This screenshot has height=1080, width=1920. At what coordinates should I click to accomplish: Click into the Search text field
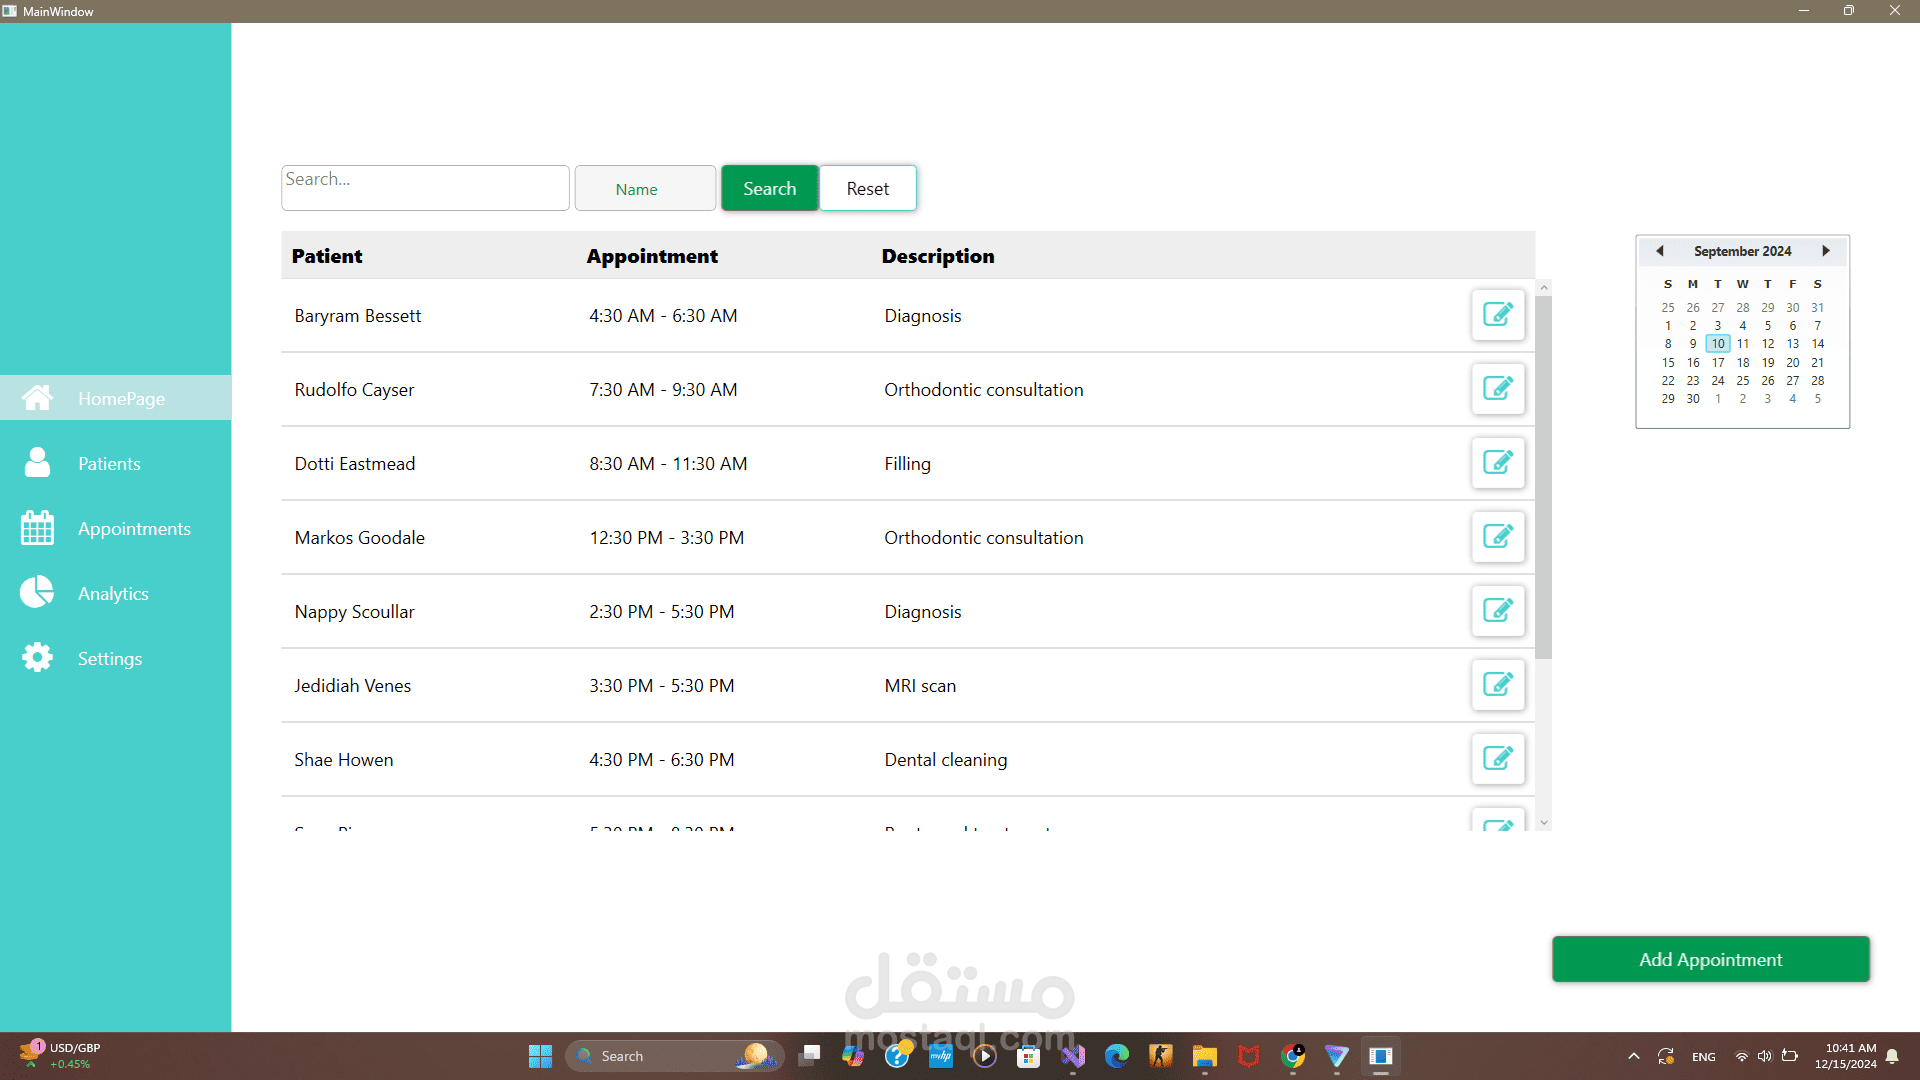point(425,188)
